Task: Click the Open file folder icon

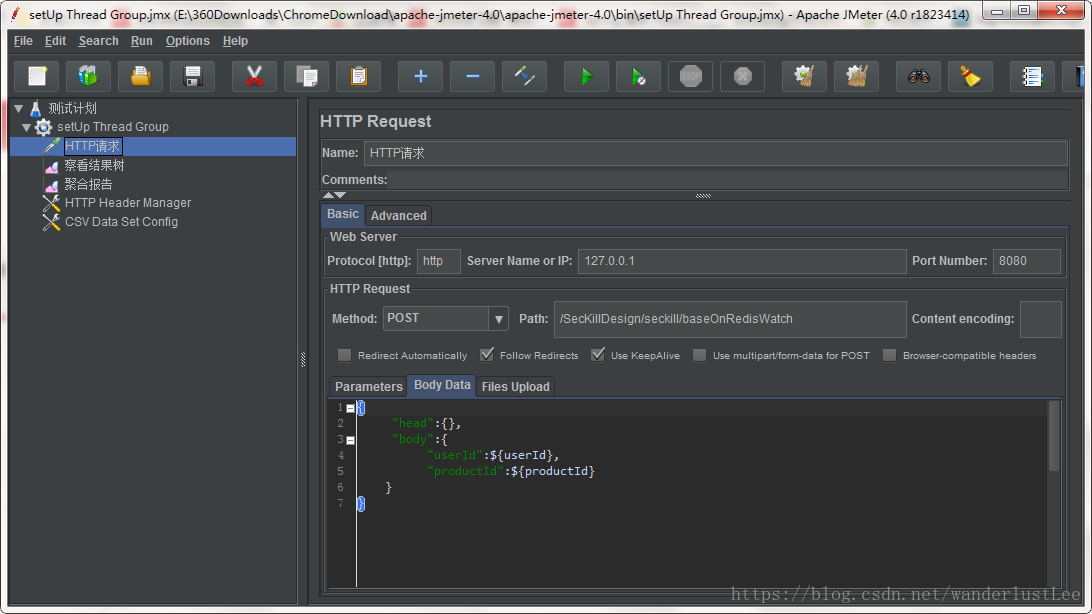Action: pyautogui.click(x=141, y=76)
